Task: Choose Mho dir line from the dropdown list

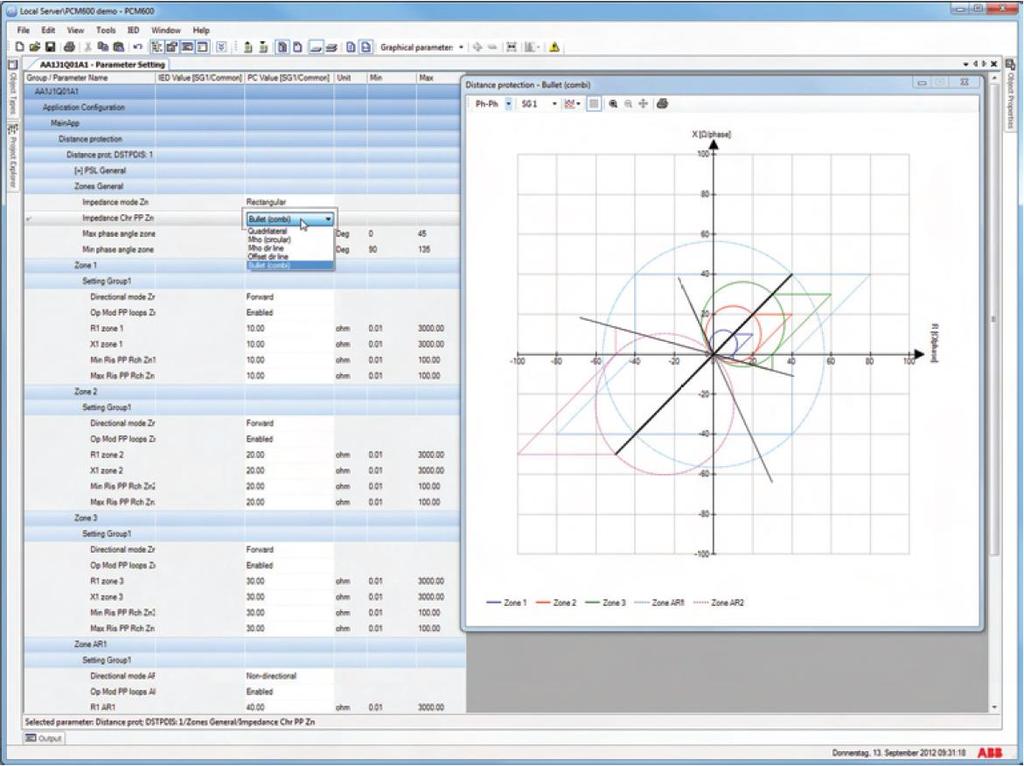Action: coord(290,248)
